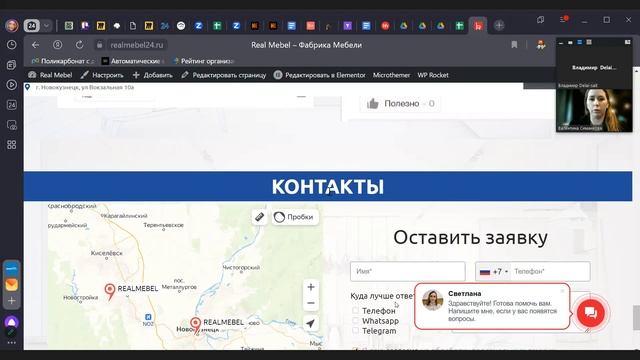Open the sidebar three-dots more menu
The height and width of the screenshot is (360, 640).
click(x=11, y=343)
